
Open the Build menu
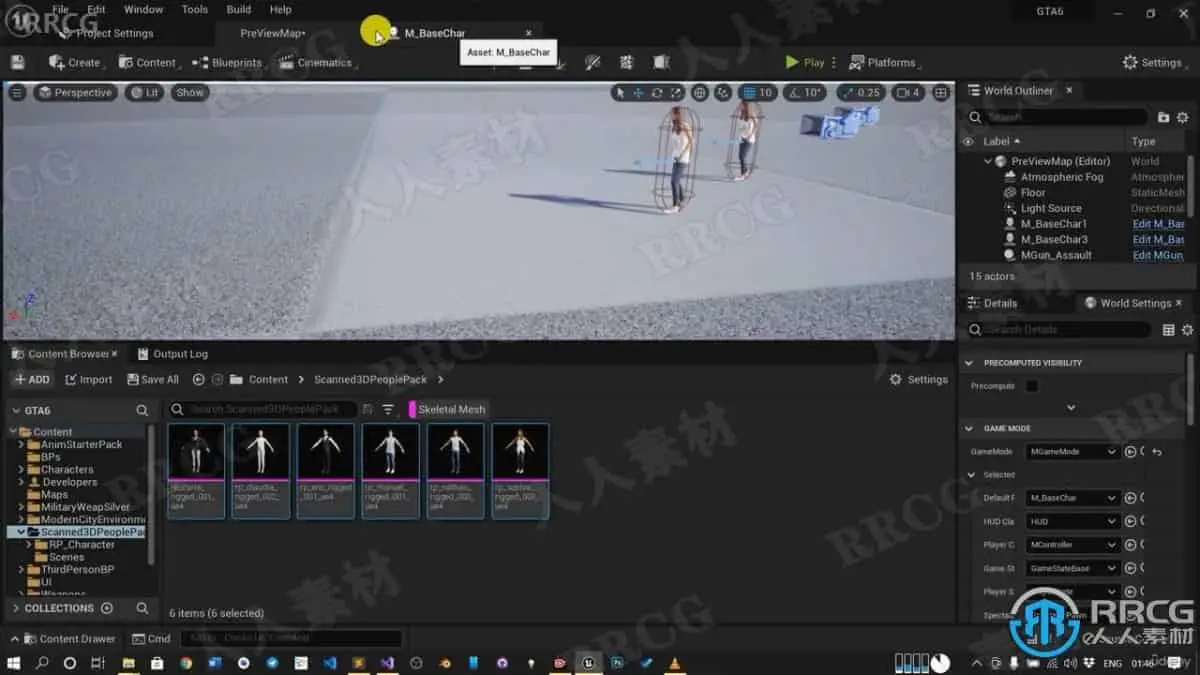coord(239,9)
